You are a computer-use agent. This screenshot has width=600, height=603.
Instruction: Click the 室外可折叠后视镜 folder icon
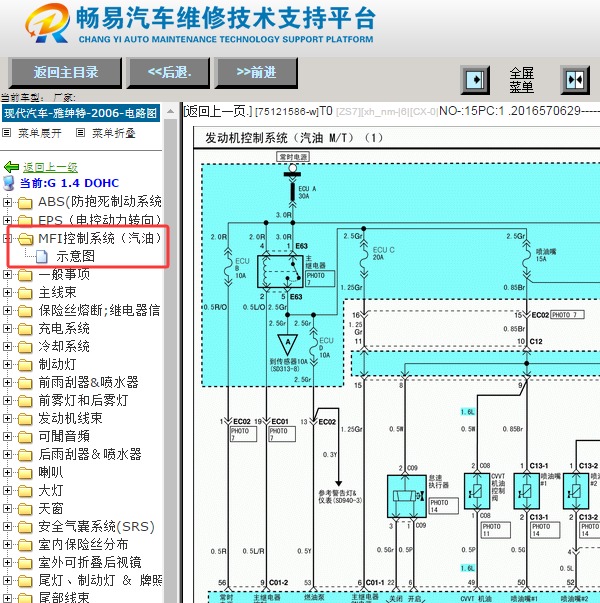(25, 563)
